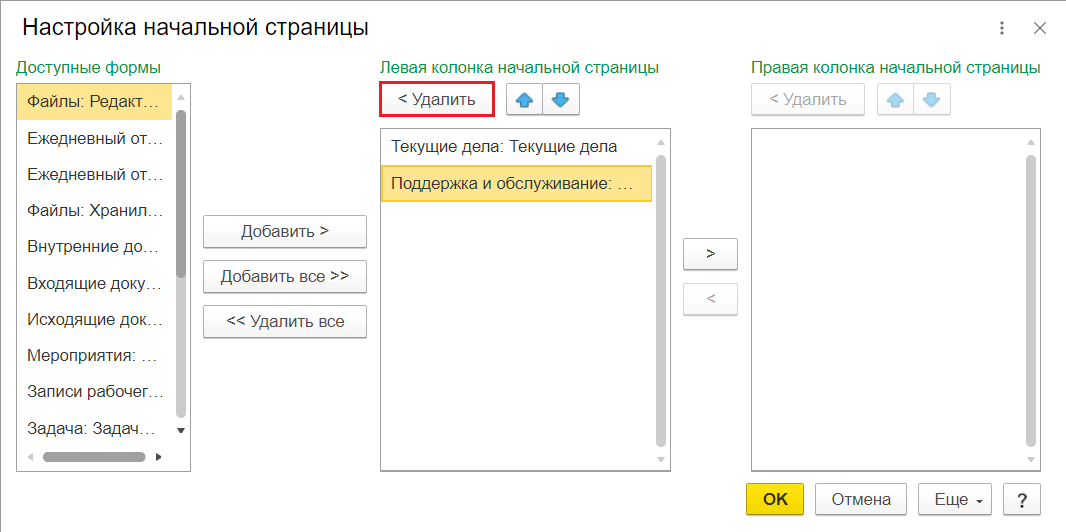Click the Добавить > button
The height and width of the screenshot is (532, 1066).
coord(285,232)
